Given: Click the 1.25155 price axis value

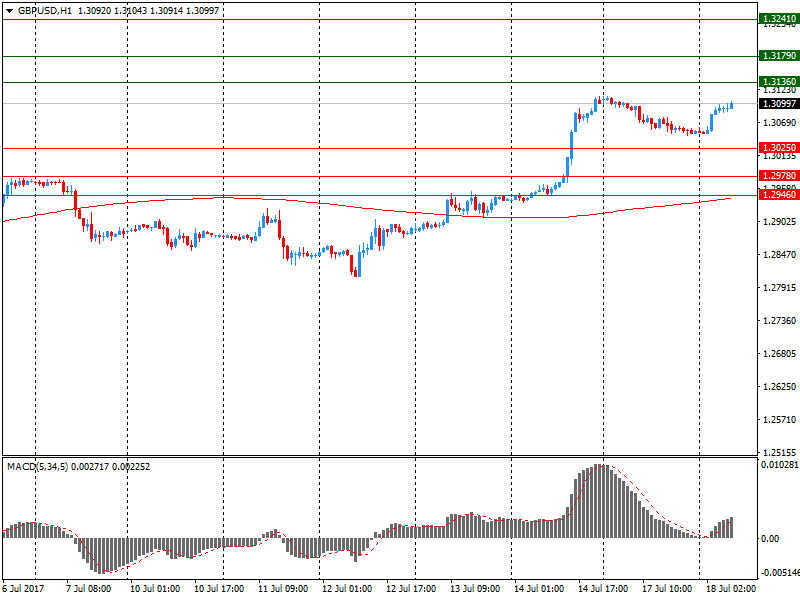Looking at the screenshot, I should coord(780,452).
